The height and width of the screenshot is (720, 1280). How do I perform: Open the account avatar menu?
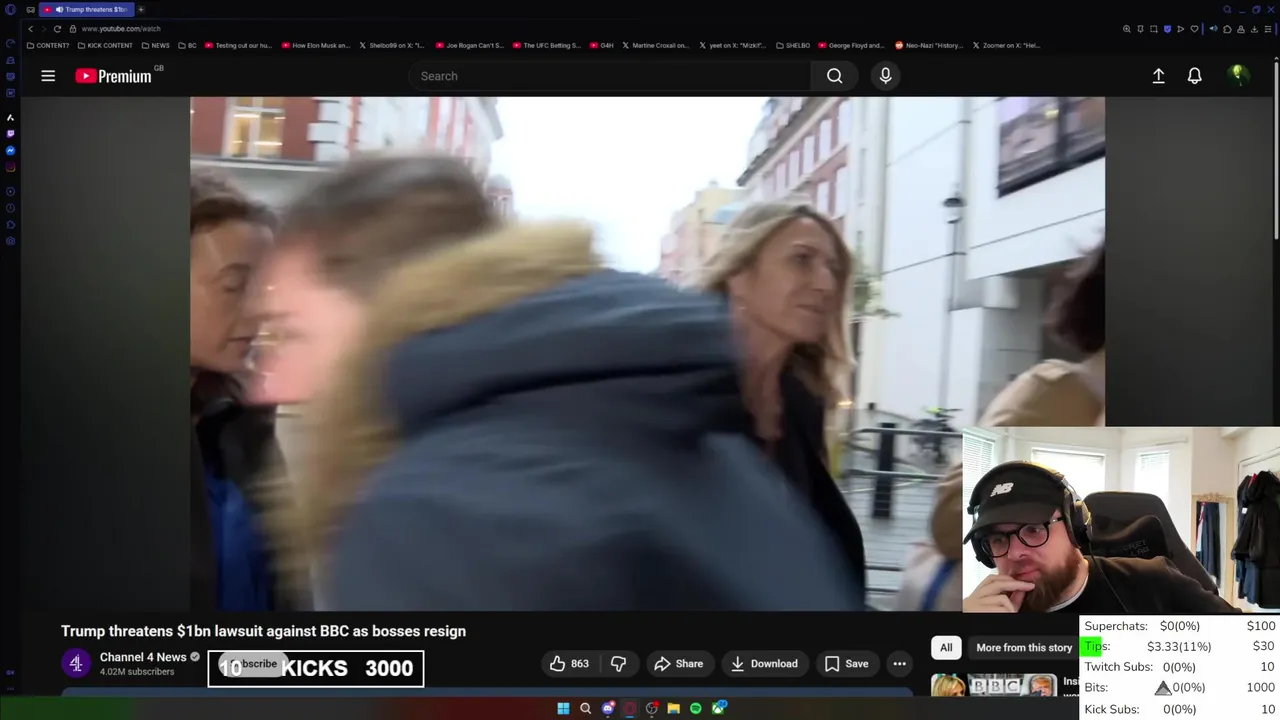point(1238,76)
